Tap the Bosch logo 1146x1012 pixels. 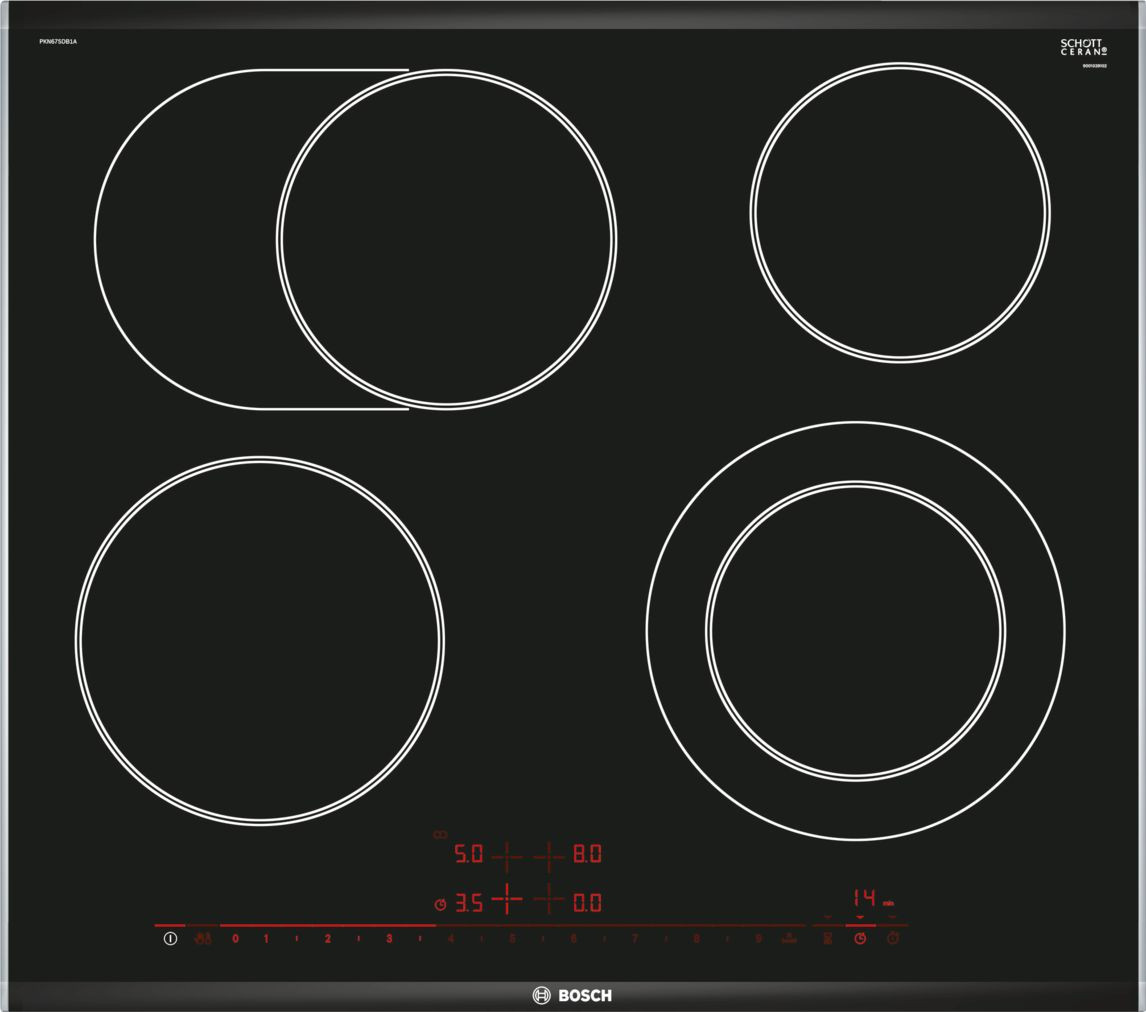[x=573, y=997]
